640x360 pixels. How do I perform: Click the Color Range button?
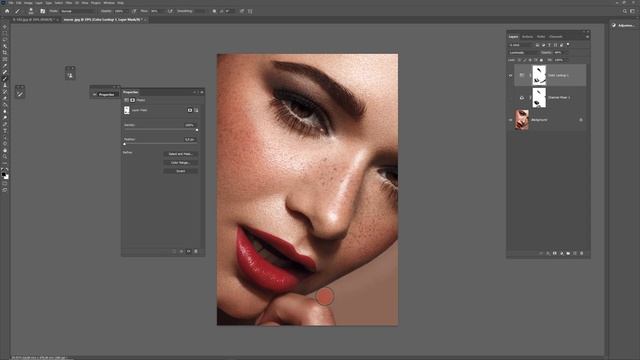181,162
